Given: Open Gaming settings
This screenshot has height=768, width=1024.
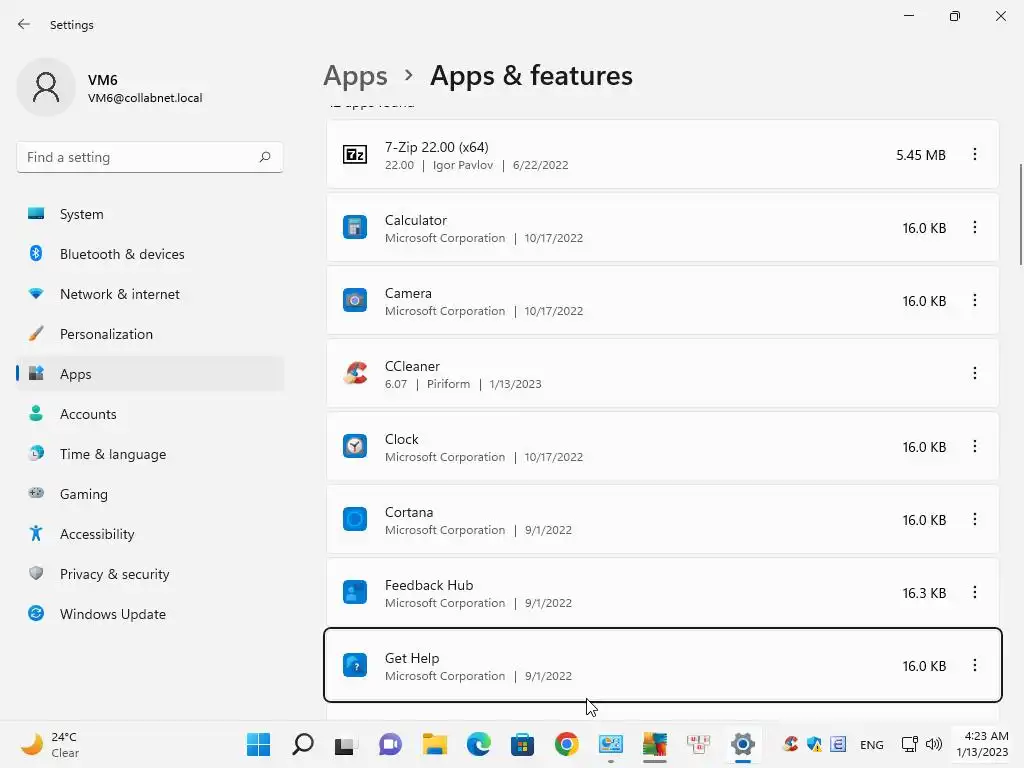Looking at the screenshot, I should pos(150,494).
